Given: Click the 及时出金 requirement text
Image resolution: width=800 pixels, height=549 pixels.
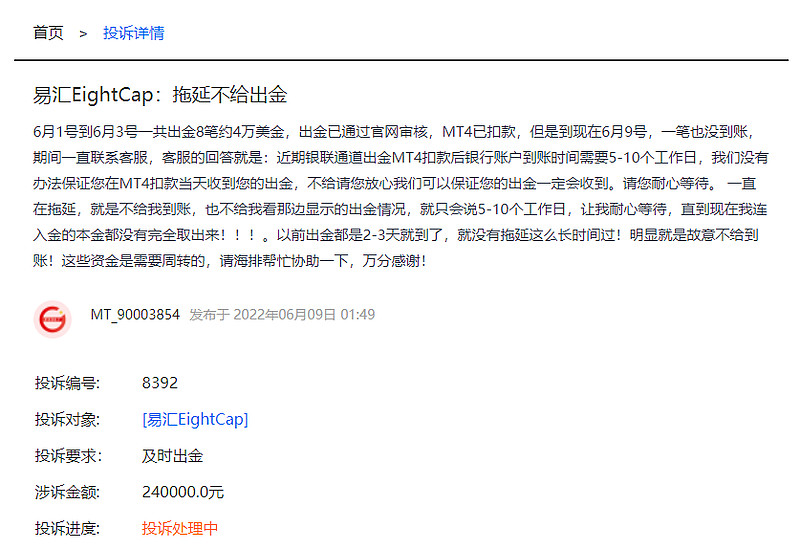Looking at the screenshot, I should pyautogui.click(x=172, y=456).
